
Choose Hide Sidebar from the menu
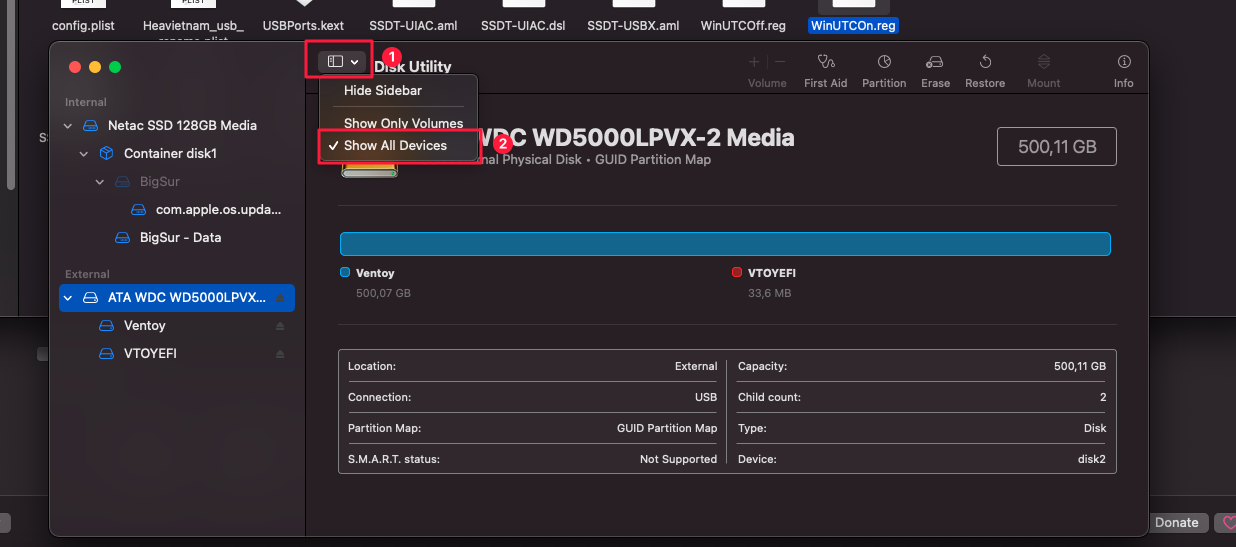tap(383, 90)
